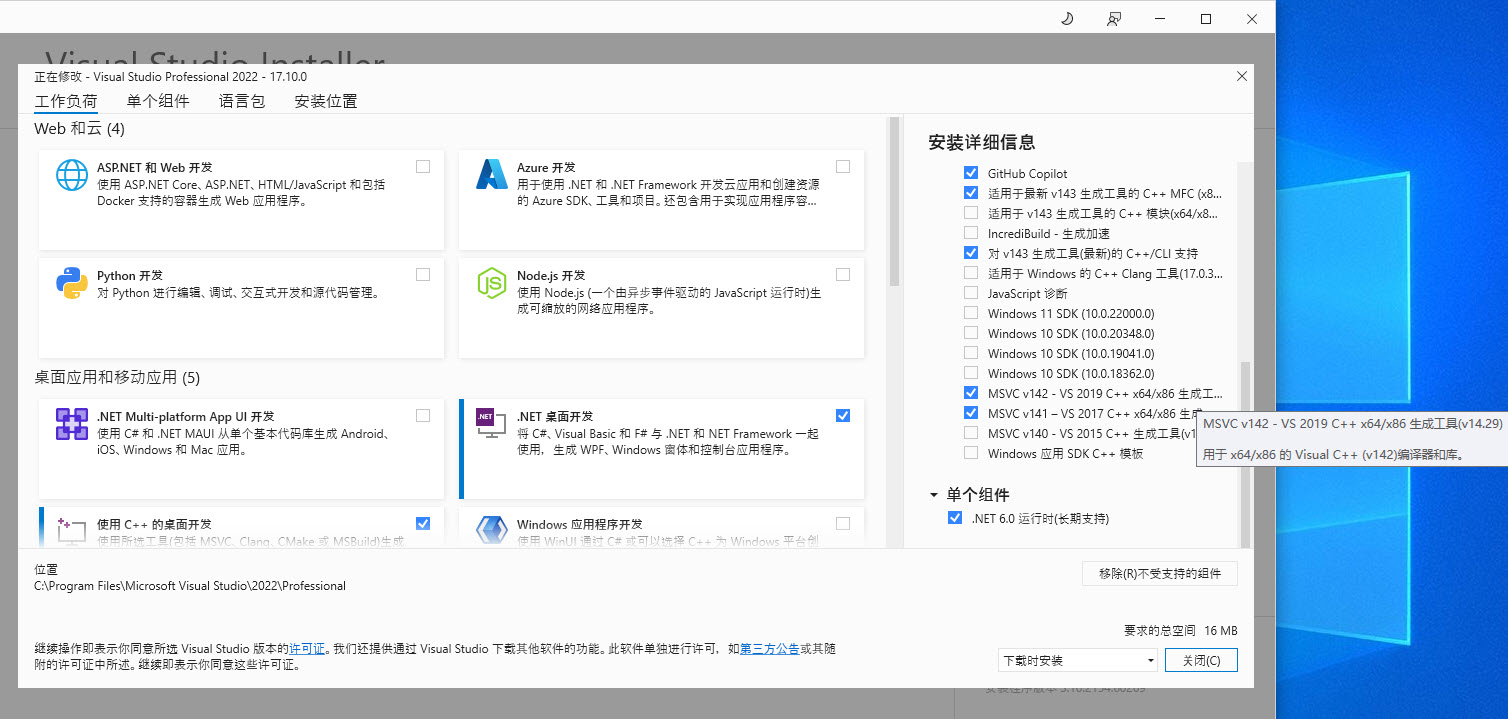
Task: Click the 移除不受支持的组件 button
Action: tap(1160, 573)
